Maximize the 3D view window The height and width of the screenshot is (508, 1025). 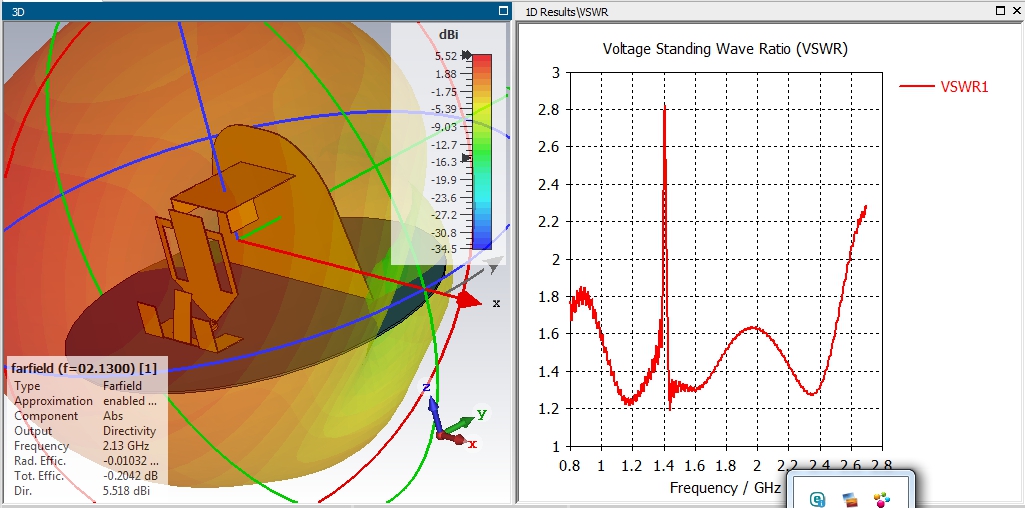coord(502,10)
